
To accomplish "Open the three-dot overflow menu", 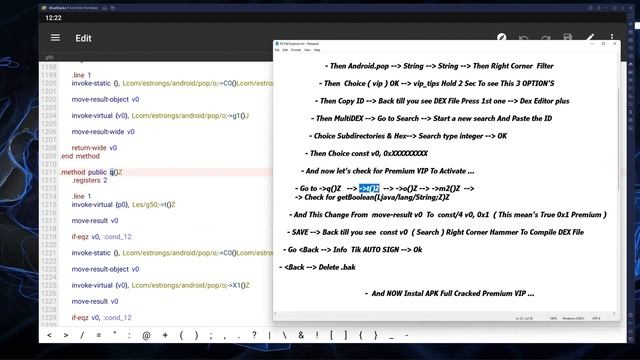I will [x=612, y=38].
